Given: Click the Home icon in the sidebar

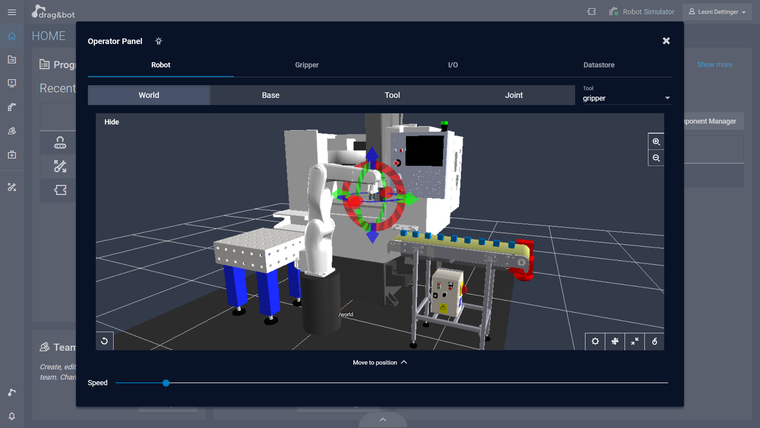Looking at the screenshot, I should 12,36.
